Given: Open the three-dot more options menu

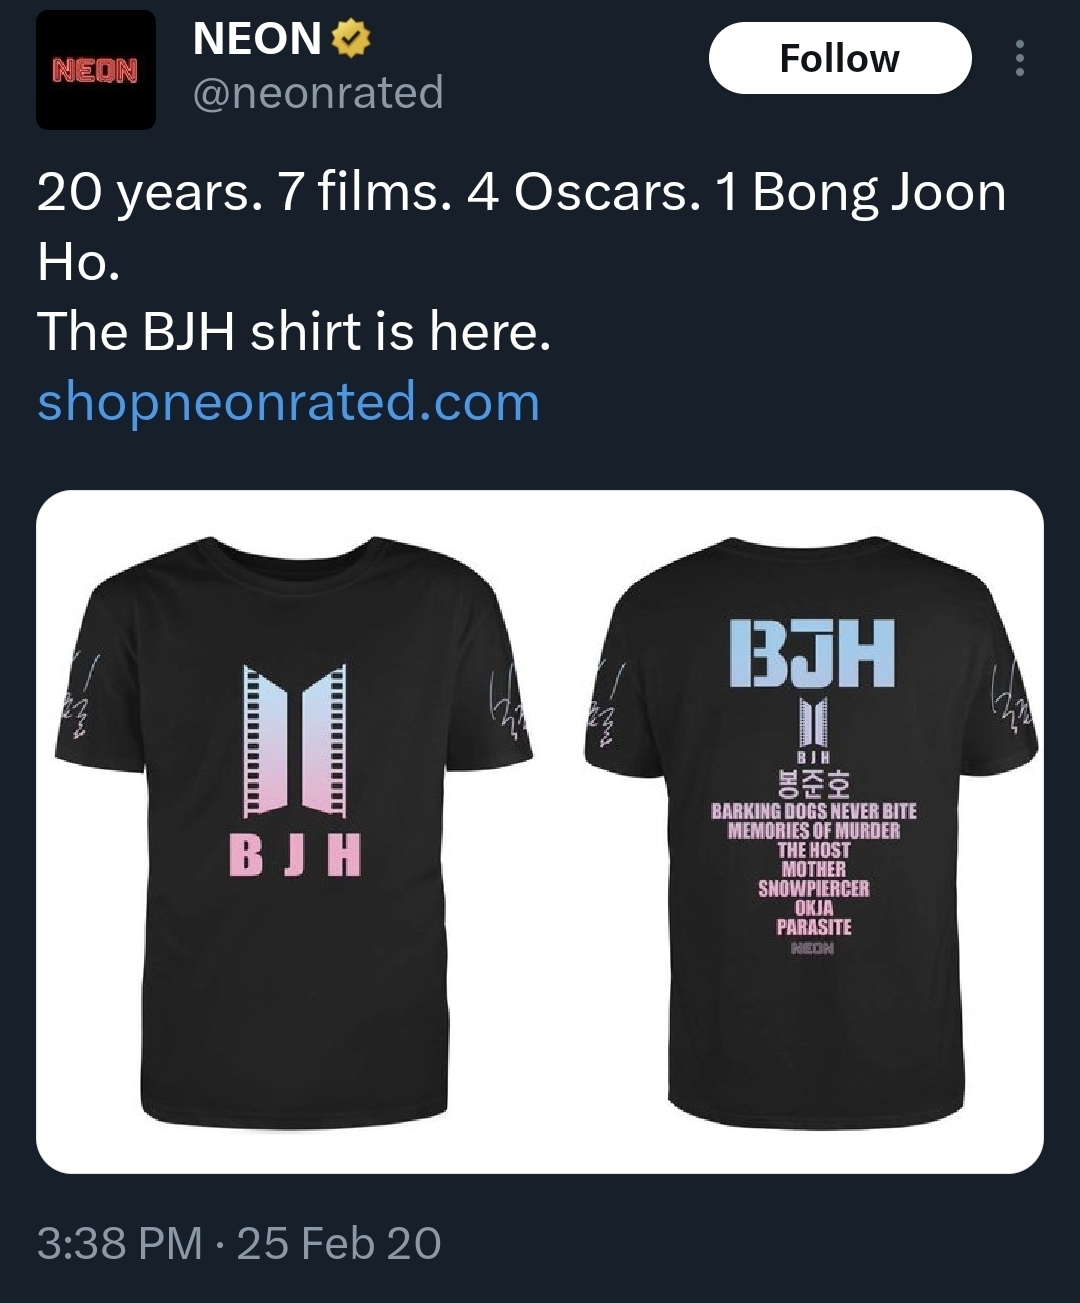Looking at the screenshot, I should tap(1019, 58).
